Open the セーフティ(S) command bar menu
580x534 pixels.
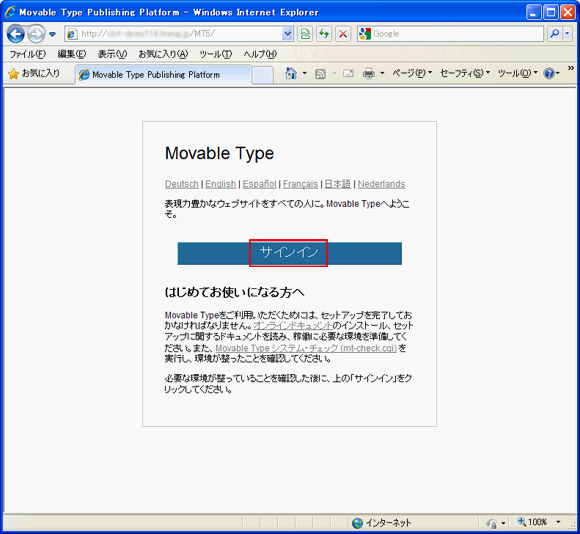click(465, 73)
